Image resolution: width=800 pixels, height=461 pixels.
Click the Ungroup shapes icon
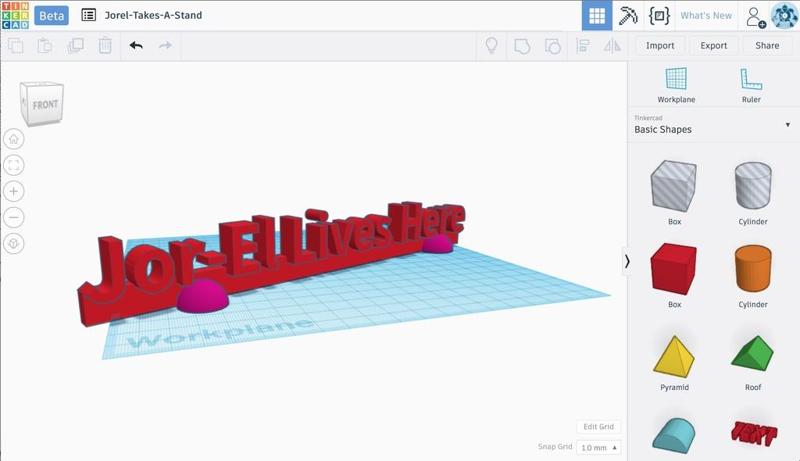553,46
